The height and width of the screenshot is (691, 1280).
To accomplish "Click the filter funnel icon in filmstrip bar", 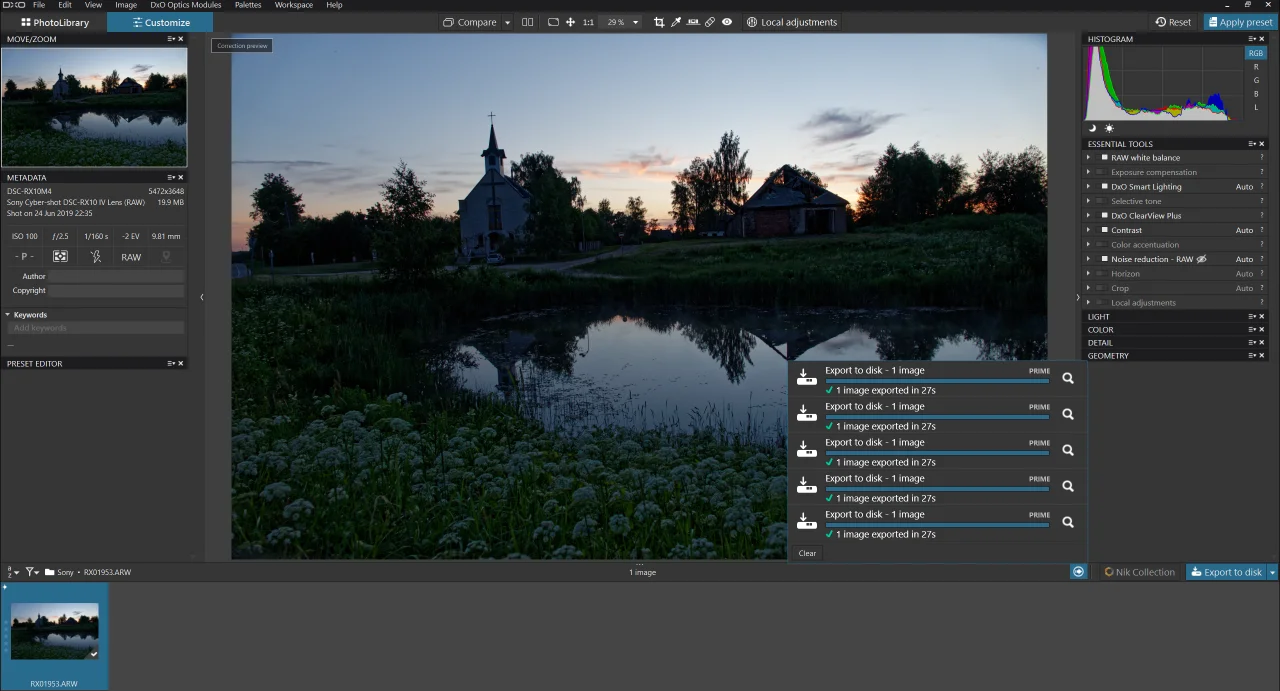I will pos(32,572).
